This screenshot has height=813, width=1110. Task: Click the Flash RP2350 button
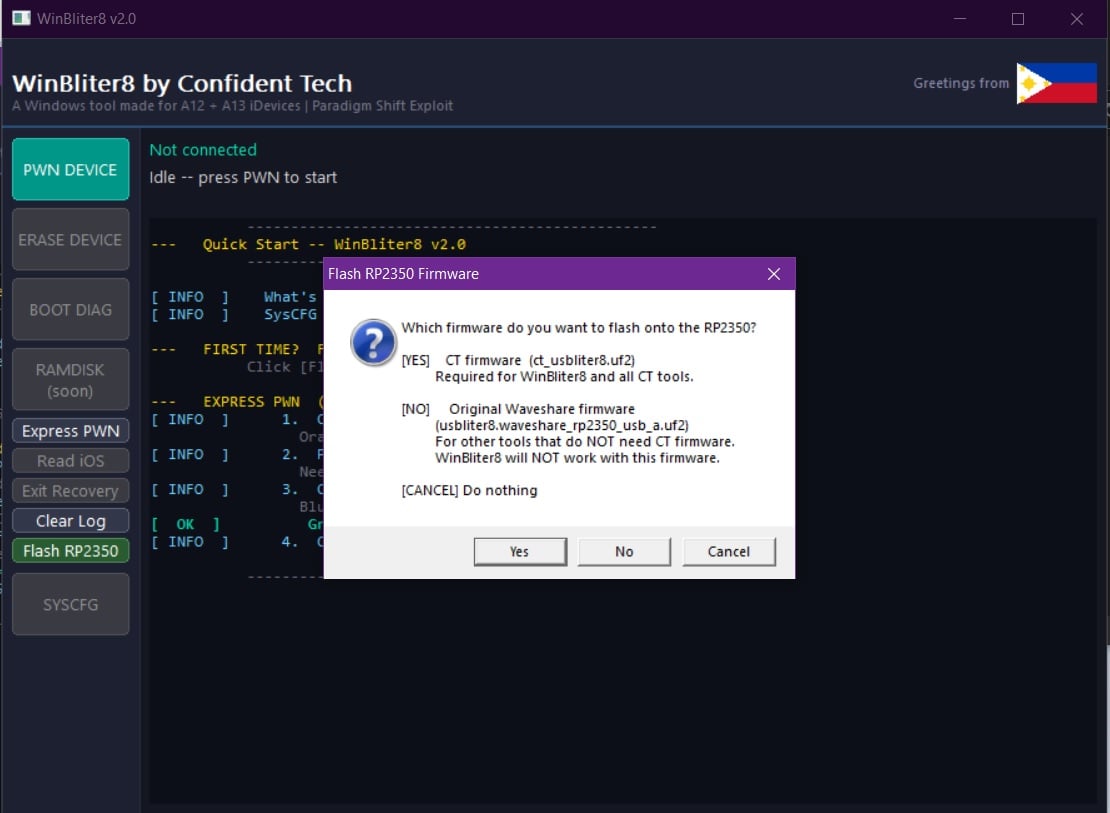[70, 550]
